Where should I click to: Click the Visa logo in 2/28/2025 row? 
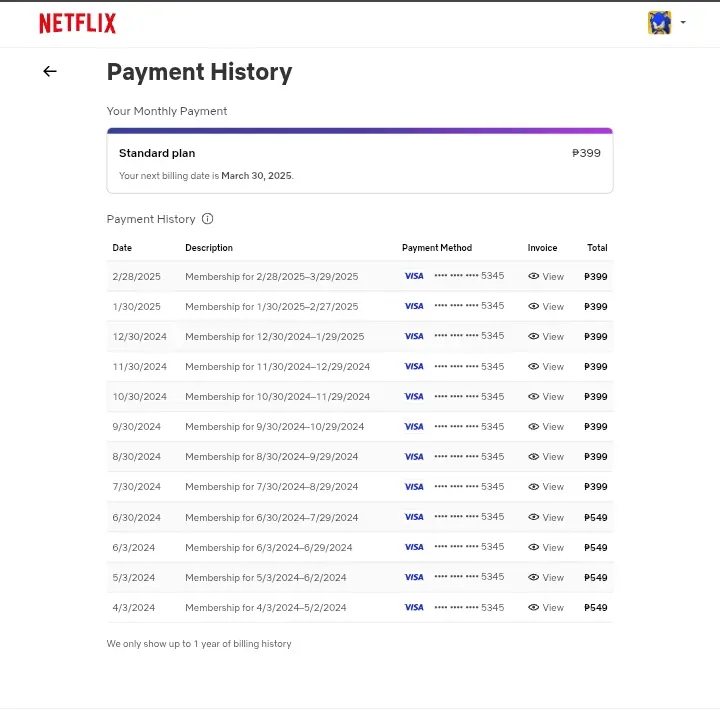pos(414,276)
